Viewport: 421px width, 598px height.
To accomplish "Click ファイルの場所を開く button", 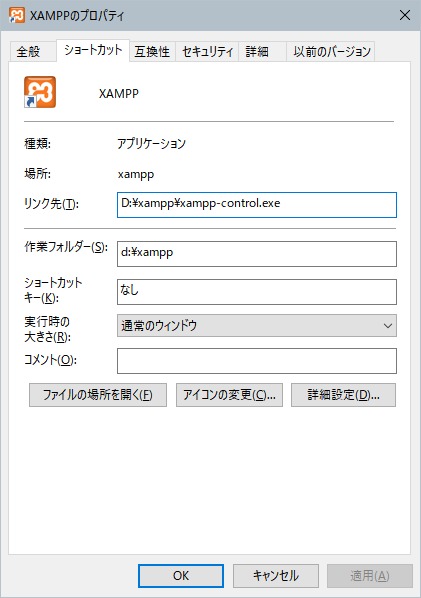I will [98, 395].
